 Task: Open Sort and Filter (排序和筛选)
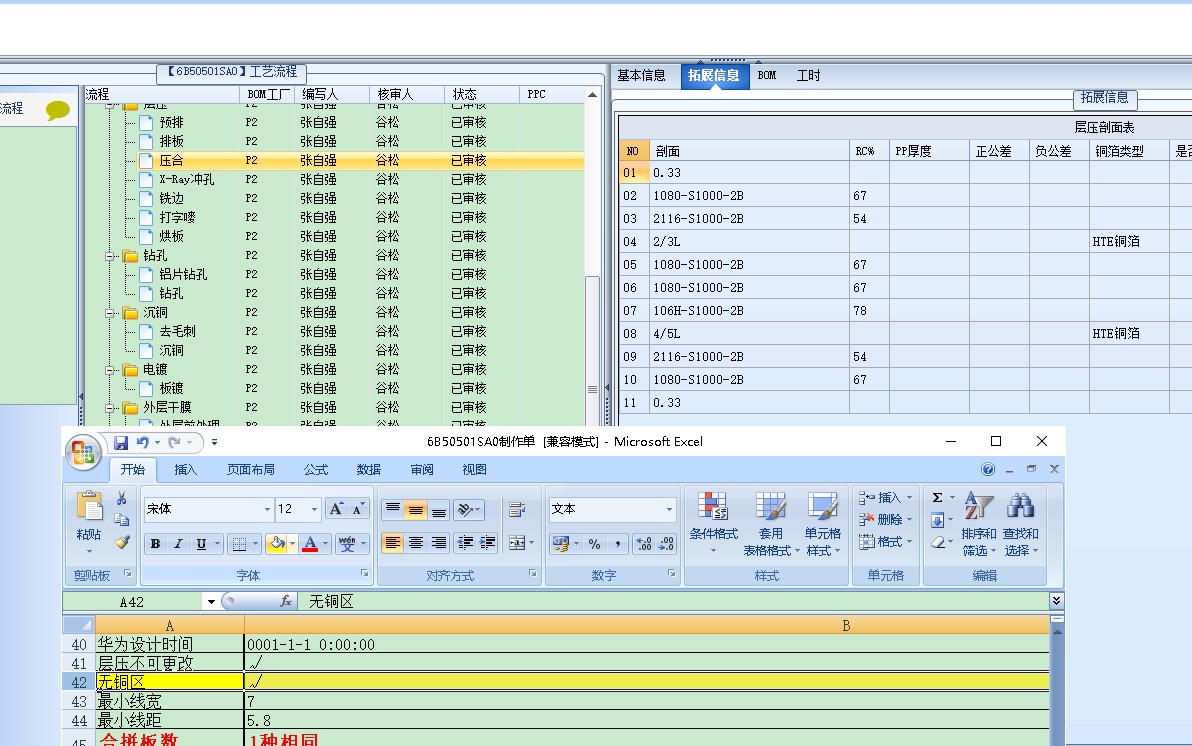coord(978,522)
